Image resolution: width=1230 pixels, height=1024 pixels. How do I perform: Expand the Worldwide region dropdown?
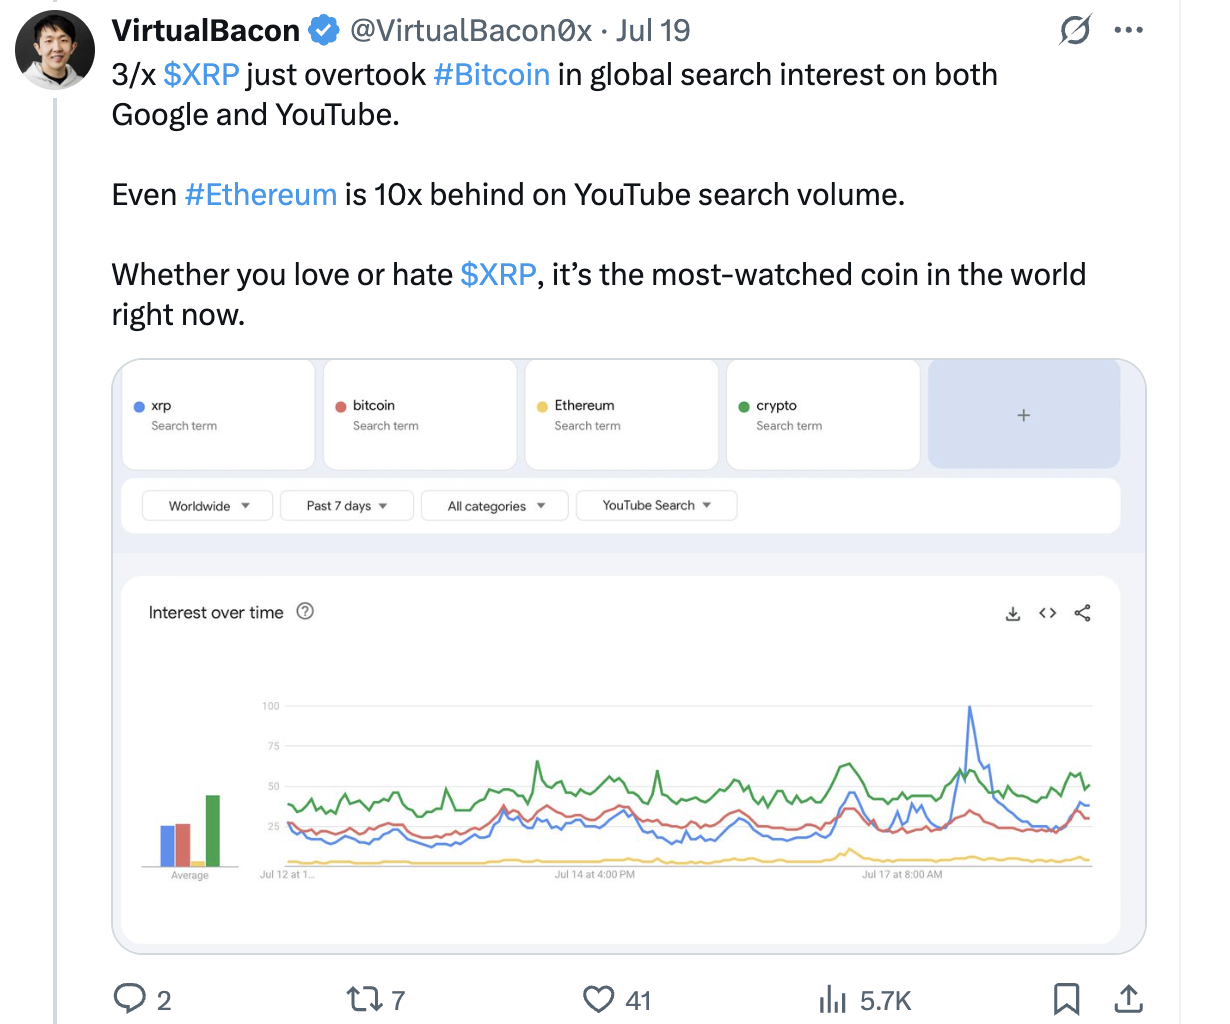(209, 506)
